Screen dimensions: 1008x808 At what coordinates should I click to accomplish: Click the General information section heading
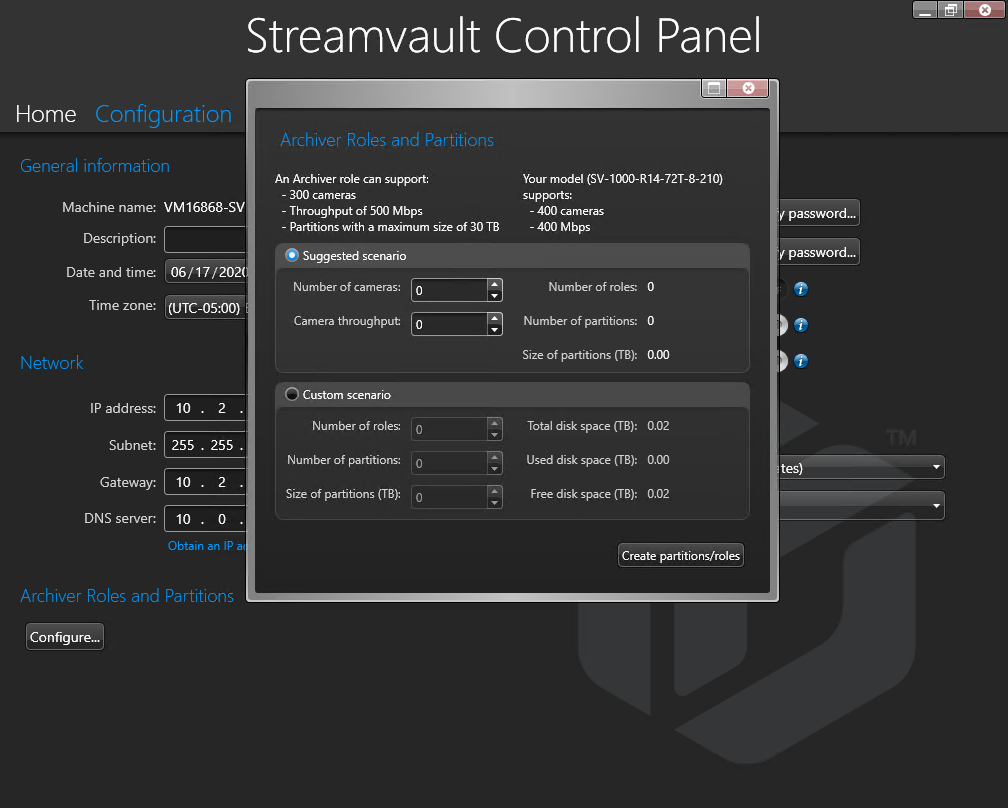(x=95, y=166)
